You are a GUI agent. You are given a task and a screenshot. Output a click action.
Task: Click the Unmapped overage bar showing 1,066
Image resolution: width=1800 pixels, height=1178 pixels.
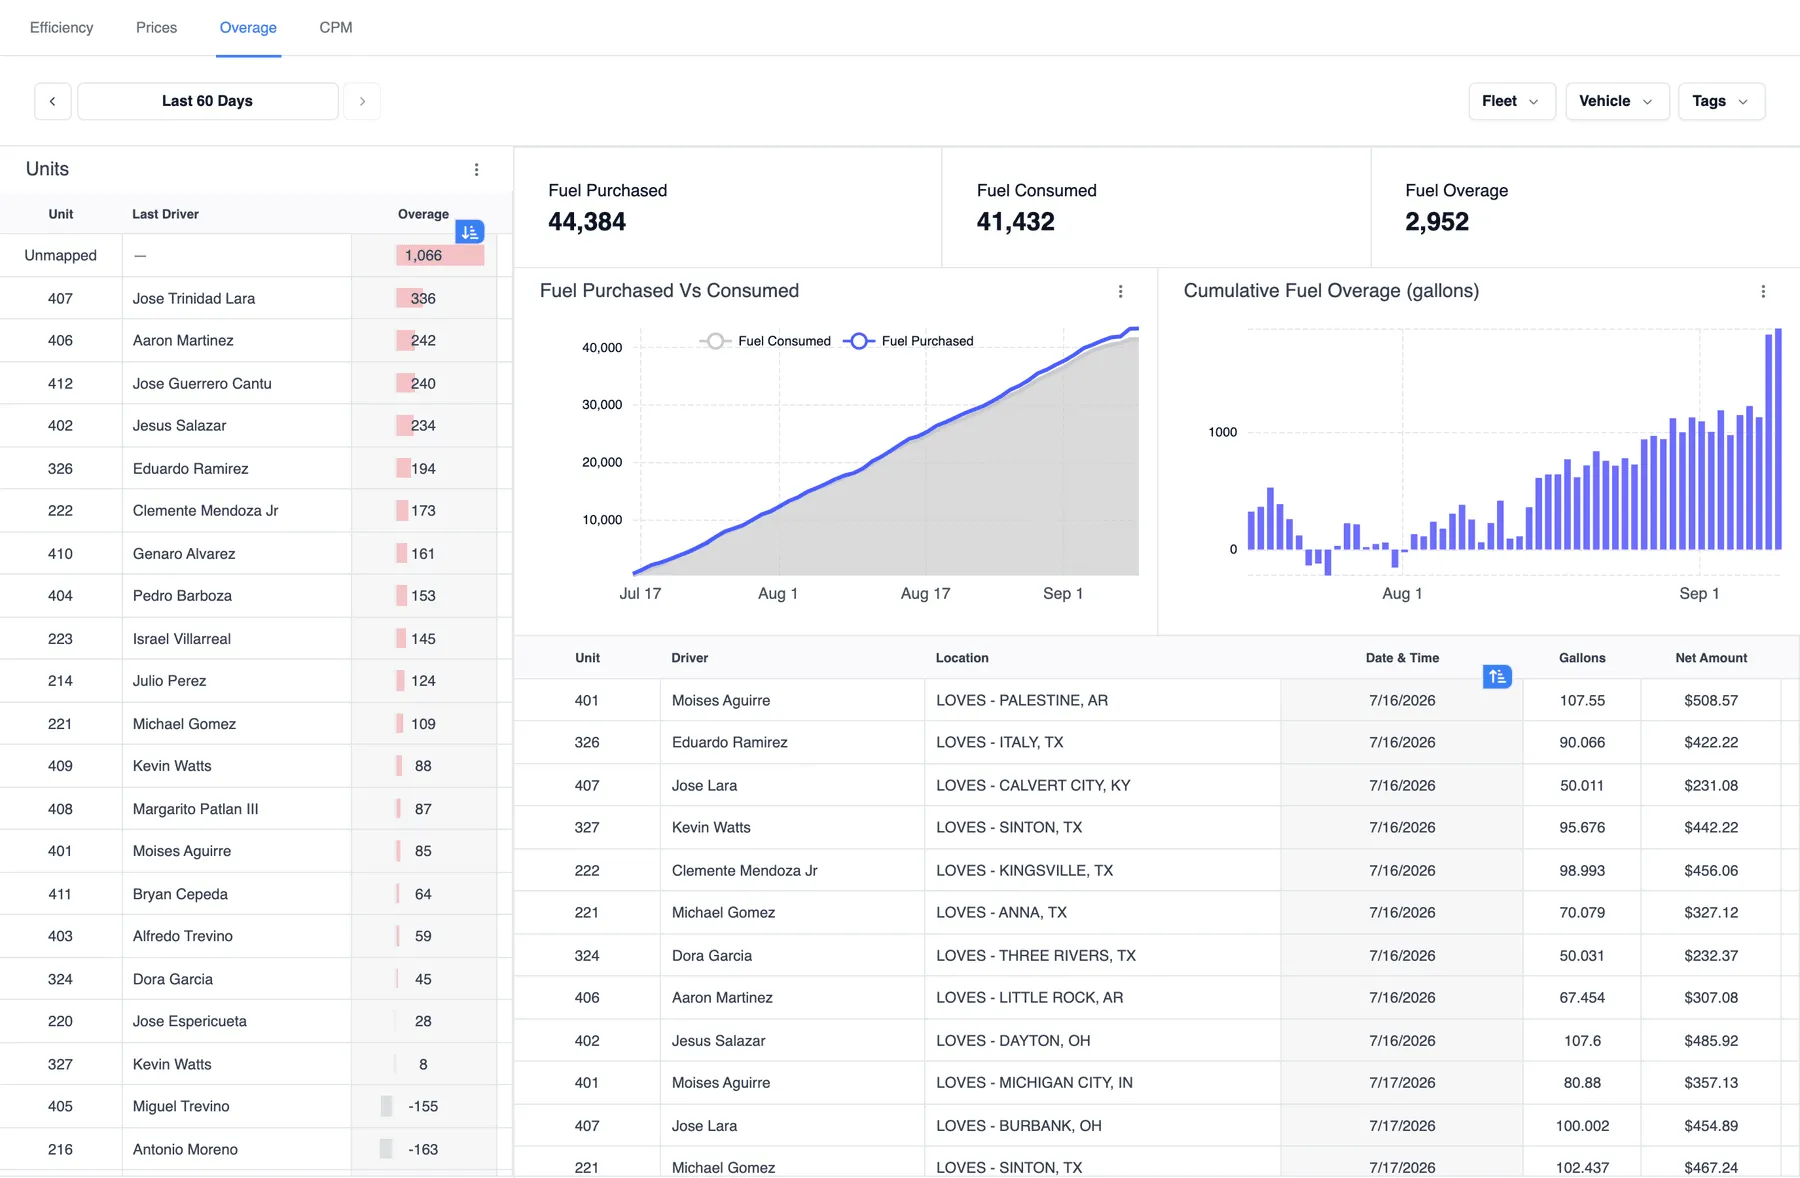pos(440,255)
